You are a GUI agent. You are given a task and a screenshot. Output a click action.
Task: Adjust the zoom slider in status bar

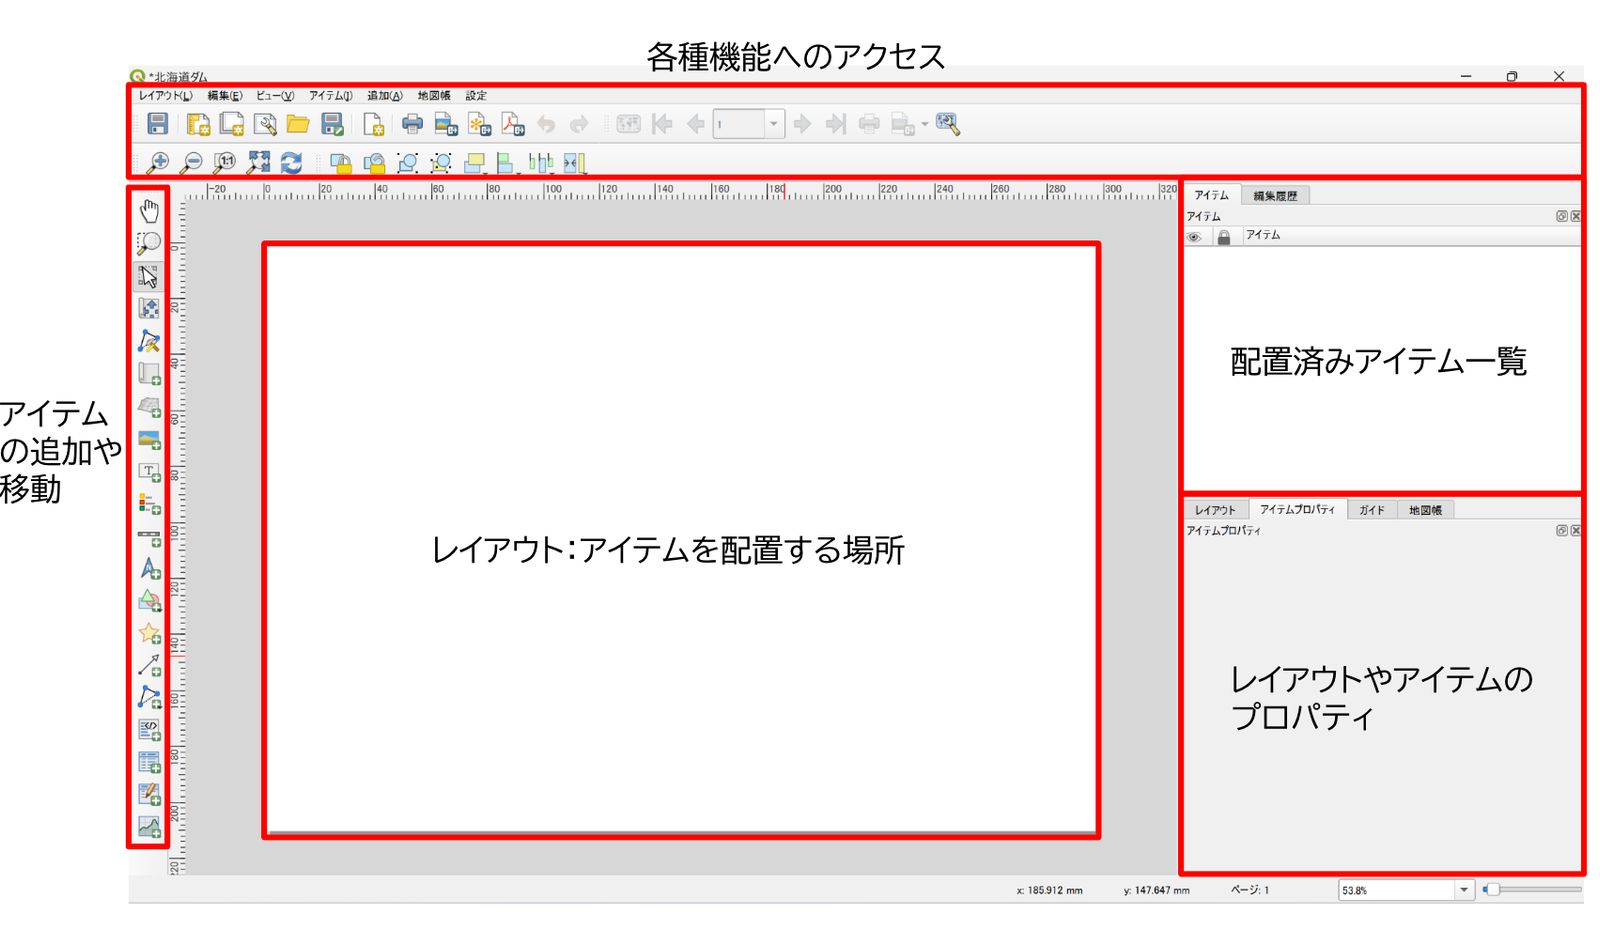pos(1532,889)
